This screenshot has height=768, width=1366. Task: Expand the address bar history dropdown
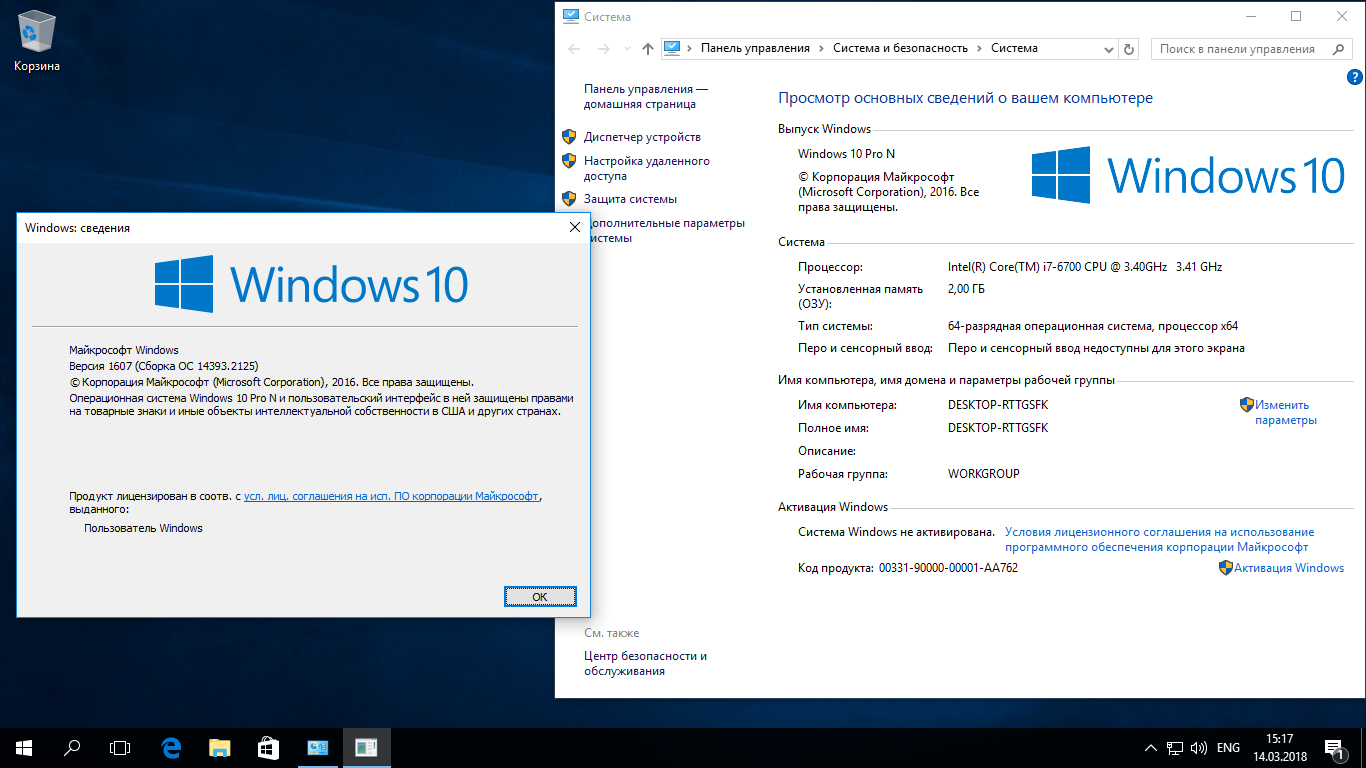[1111, 48]
